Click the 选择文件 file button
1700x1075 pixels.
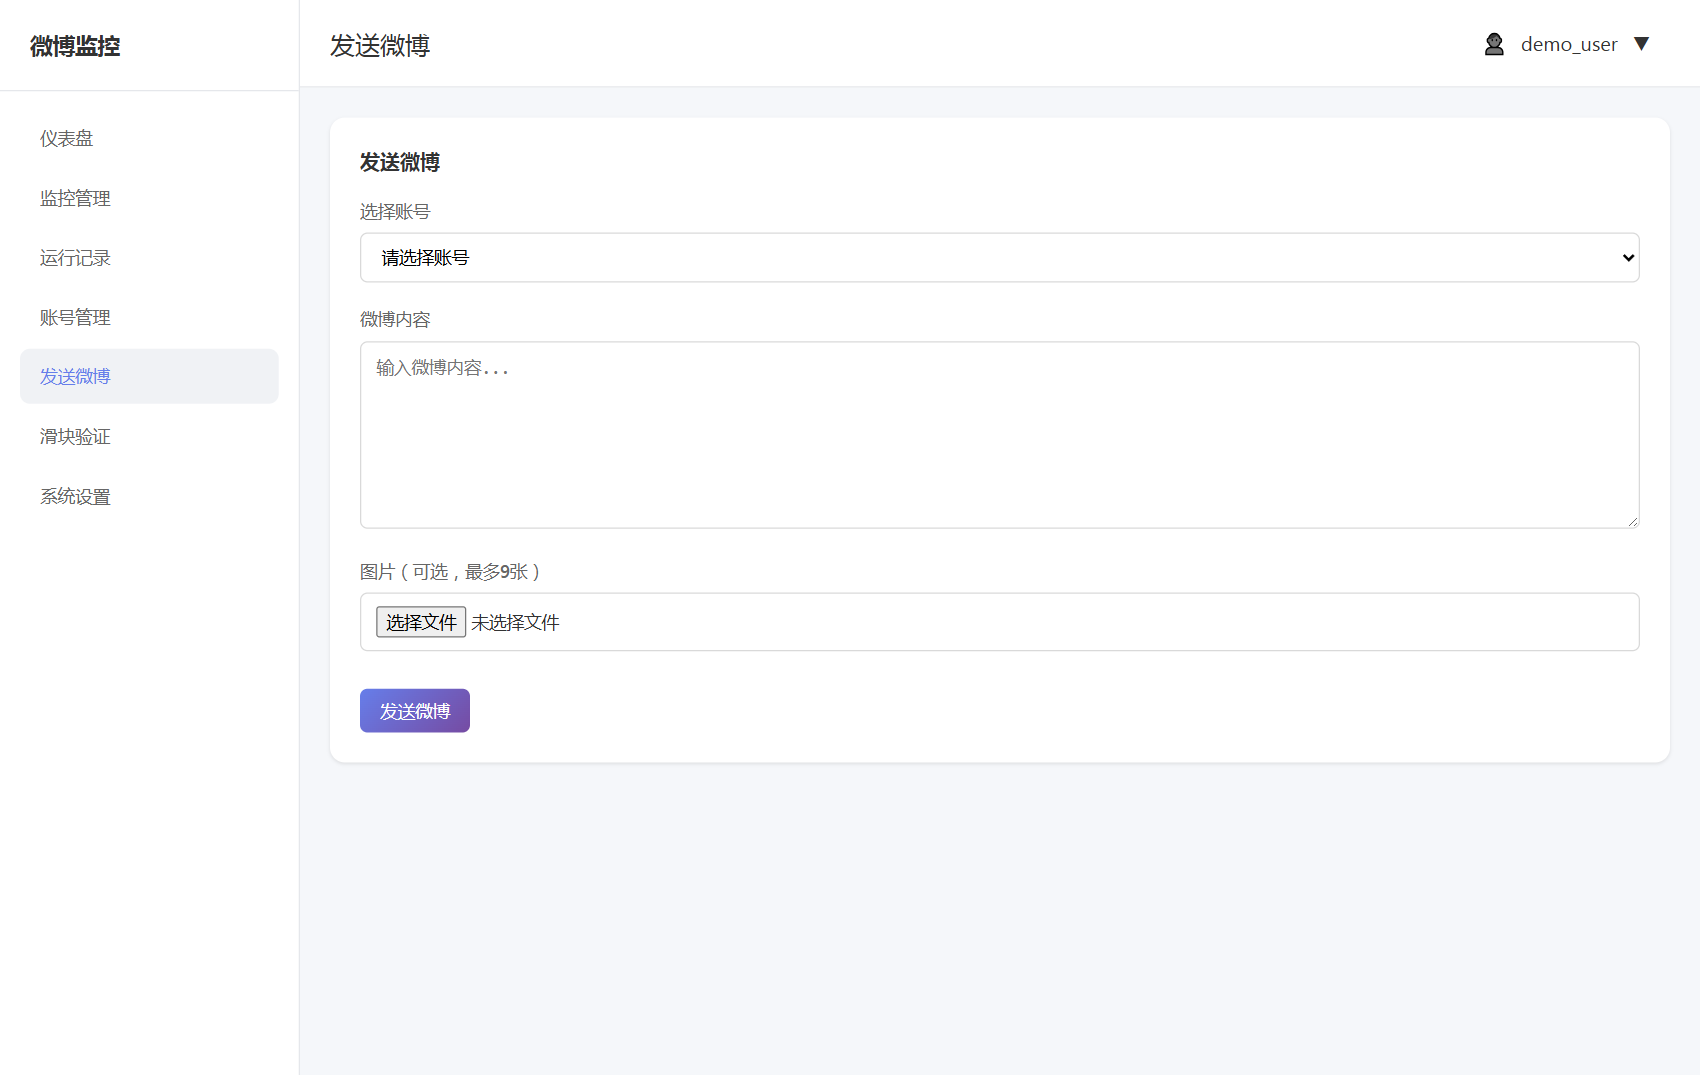point(421,622)
